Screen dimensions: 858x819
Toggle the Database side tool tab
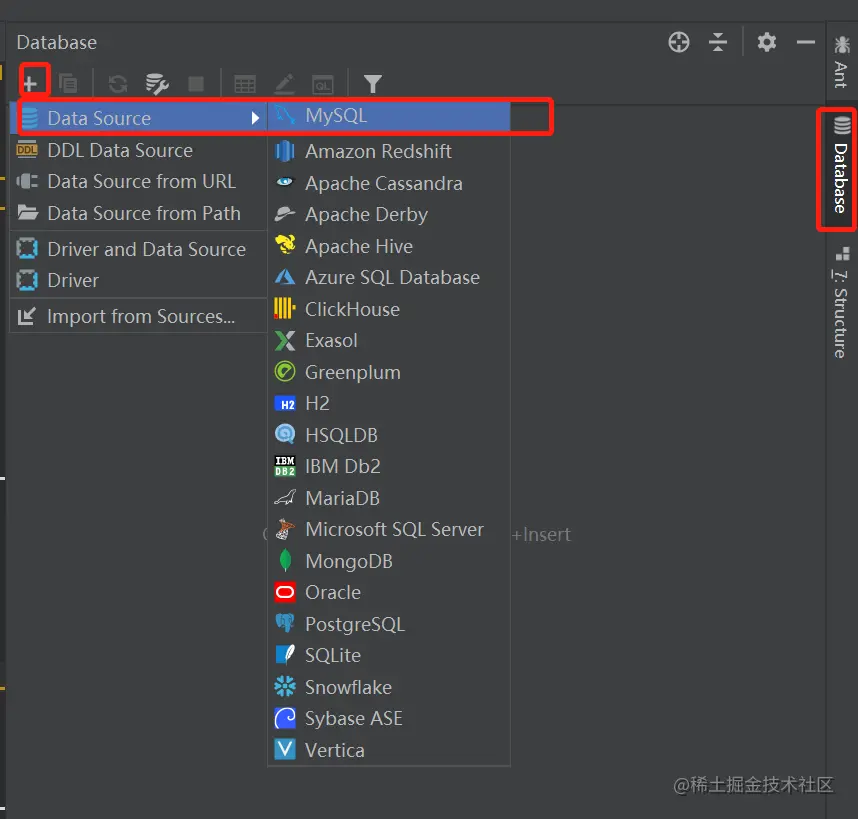pyautogui.click(x=841, y=167)
